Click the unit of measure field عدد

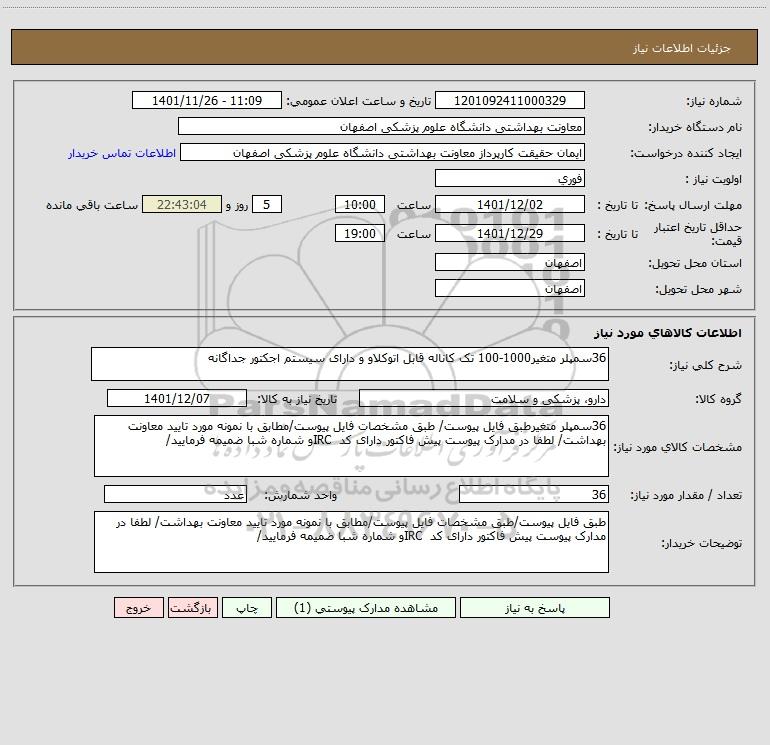[175, 494]
